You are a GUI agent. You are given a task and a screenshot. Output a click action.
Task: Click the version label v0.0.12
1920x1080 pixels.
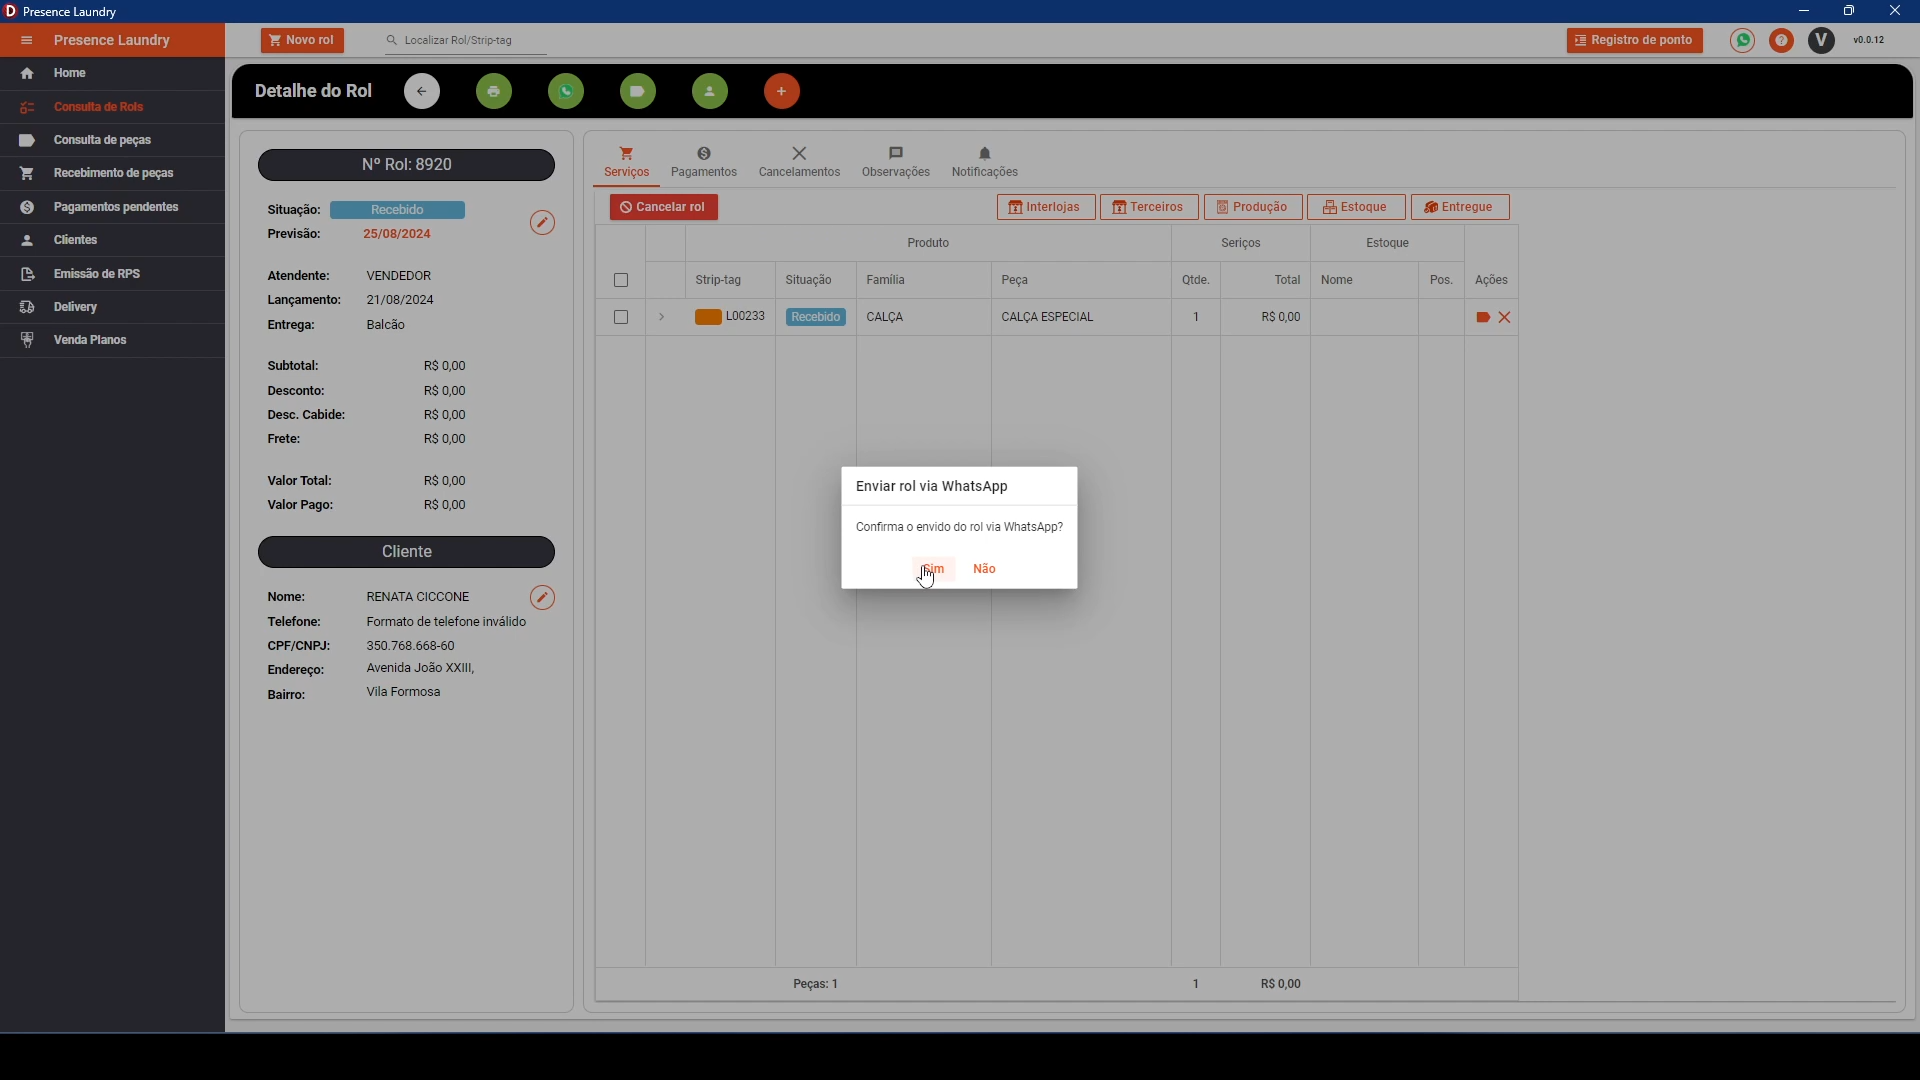tap(1869, 41)
